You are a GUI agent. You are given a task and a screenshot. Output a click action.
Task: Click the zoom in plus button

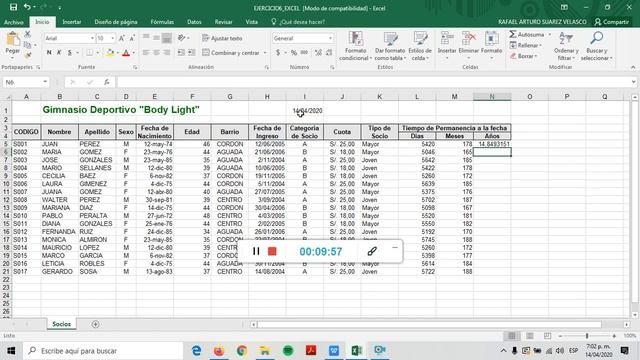614,336
